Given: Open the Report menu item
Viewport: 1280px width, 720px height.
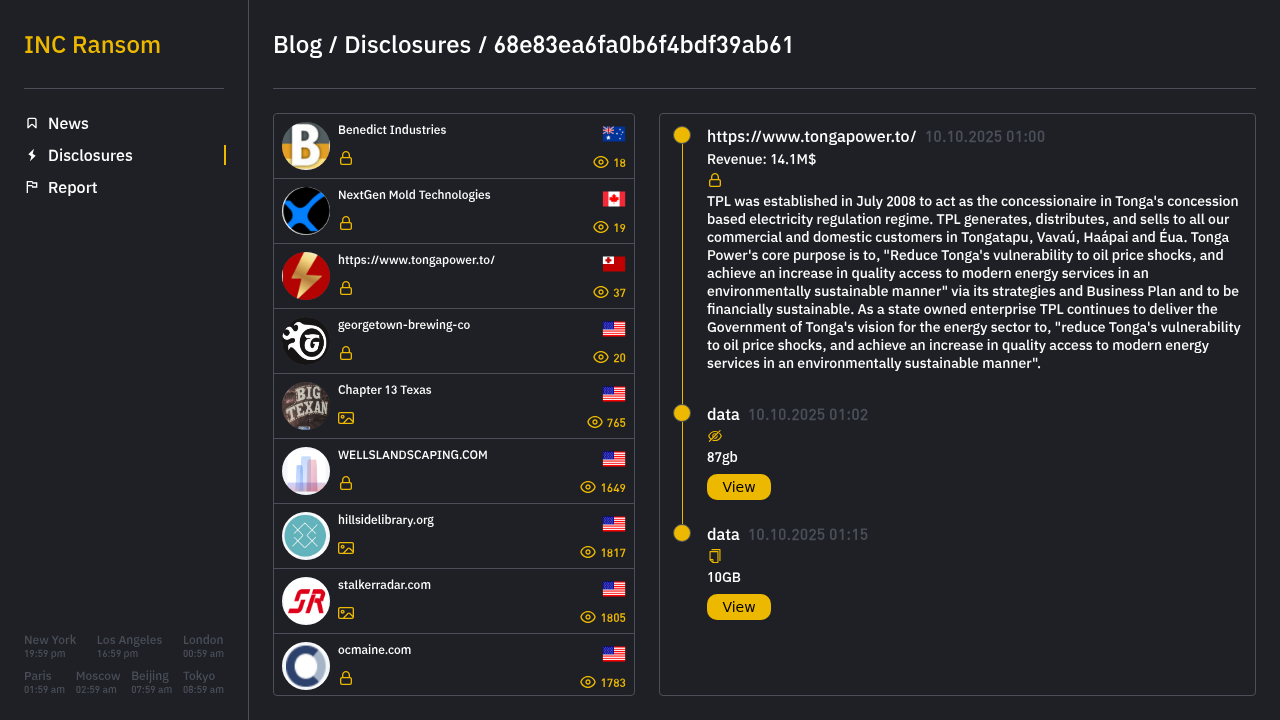Looking at the screenshot, I should [x=72, y=187].
